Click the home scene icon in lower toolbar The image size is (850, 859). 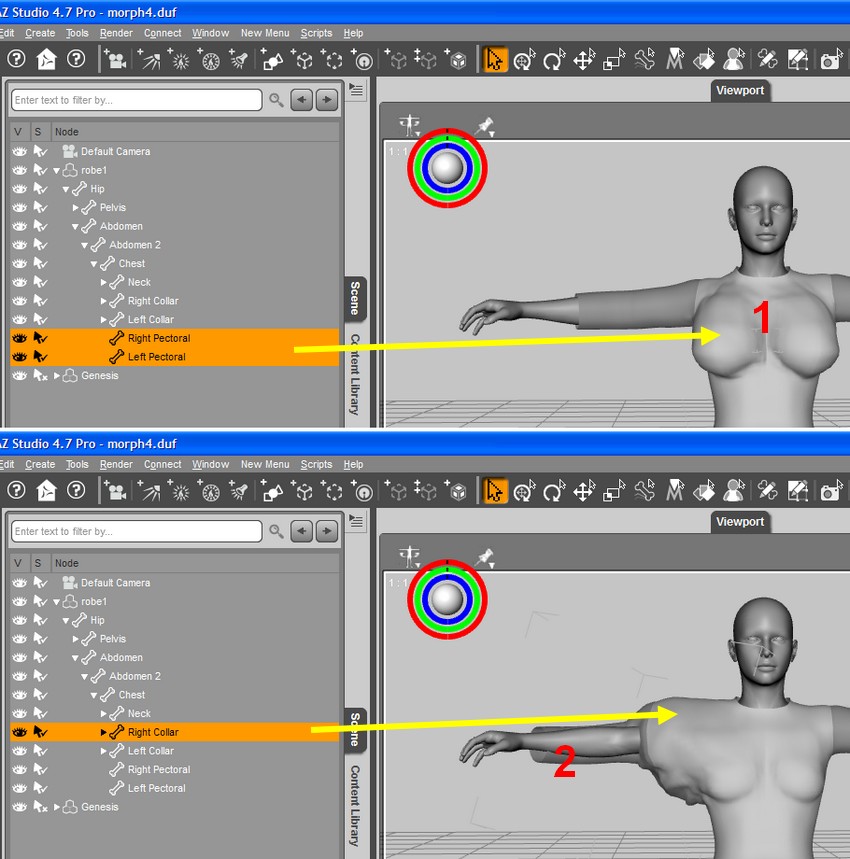coord(46,491)
